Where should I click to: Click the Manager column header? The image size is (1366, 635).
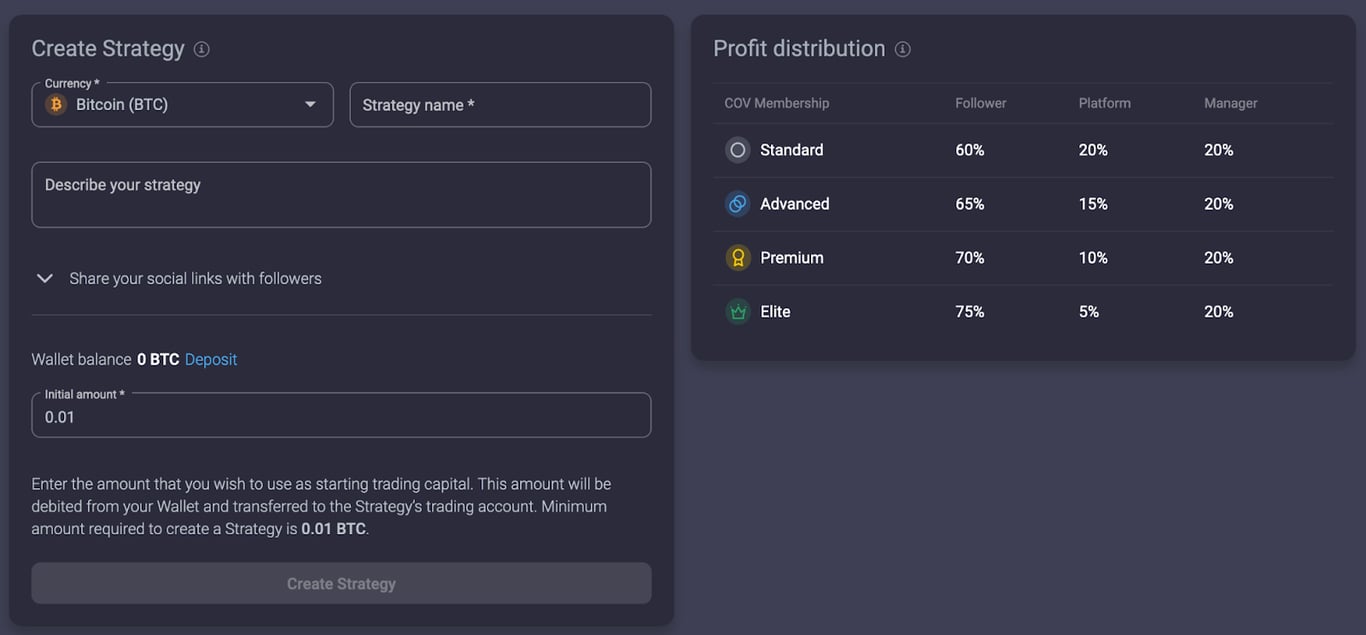pyautogui.click(x=1230, y=102)
